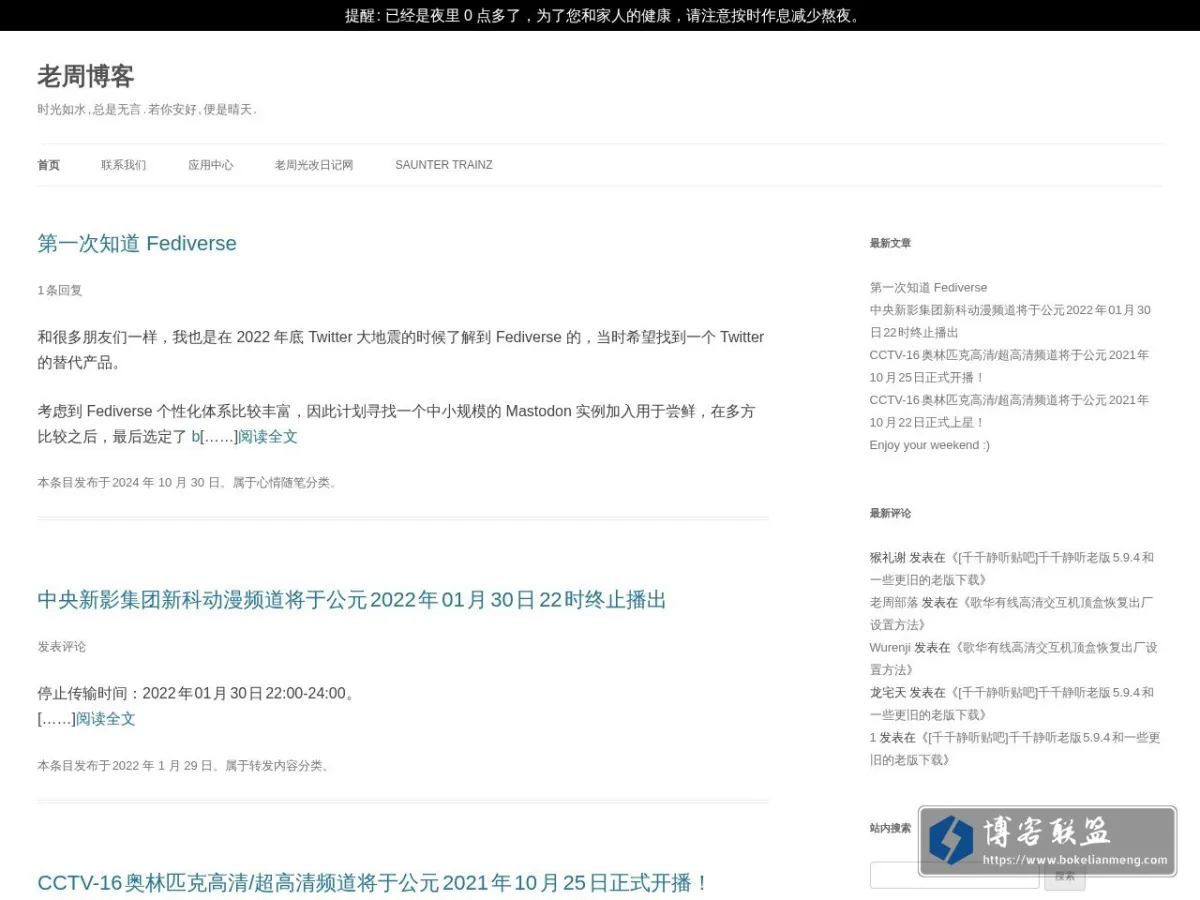Open the 2022 年 1 月 29 日 date link
Image resolution: width=1200 pixels, height=900 pixels.
[162, 765]
